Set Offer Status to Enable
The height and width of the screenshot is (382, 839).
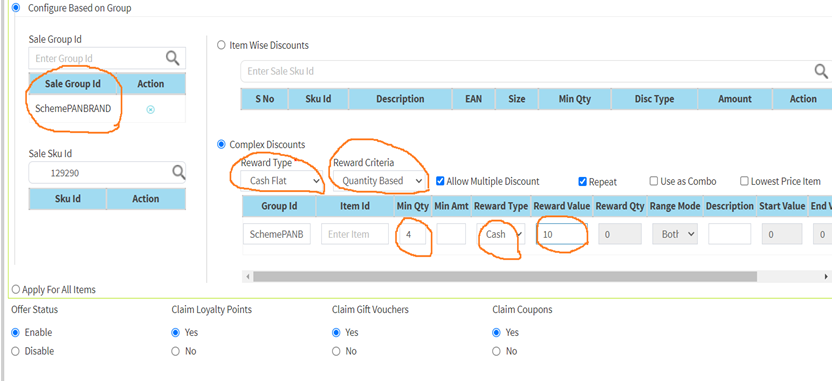(x=16, y=332)
